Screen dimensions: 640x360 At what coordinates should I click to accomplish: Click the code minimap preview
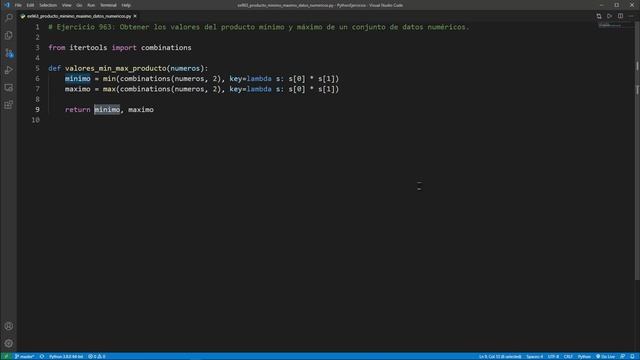pos(615,26)
